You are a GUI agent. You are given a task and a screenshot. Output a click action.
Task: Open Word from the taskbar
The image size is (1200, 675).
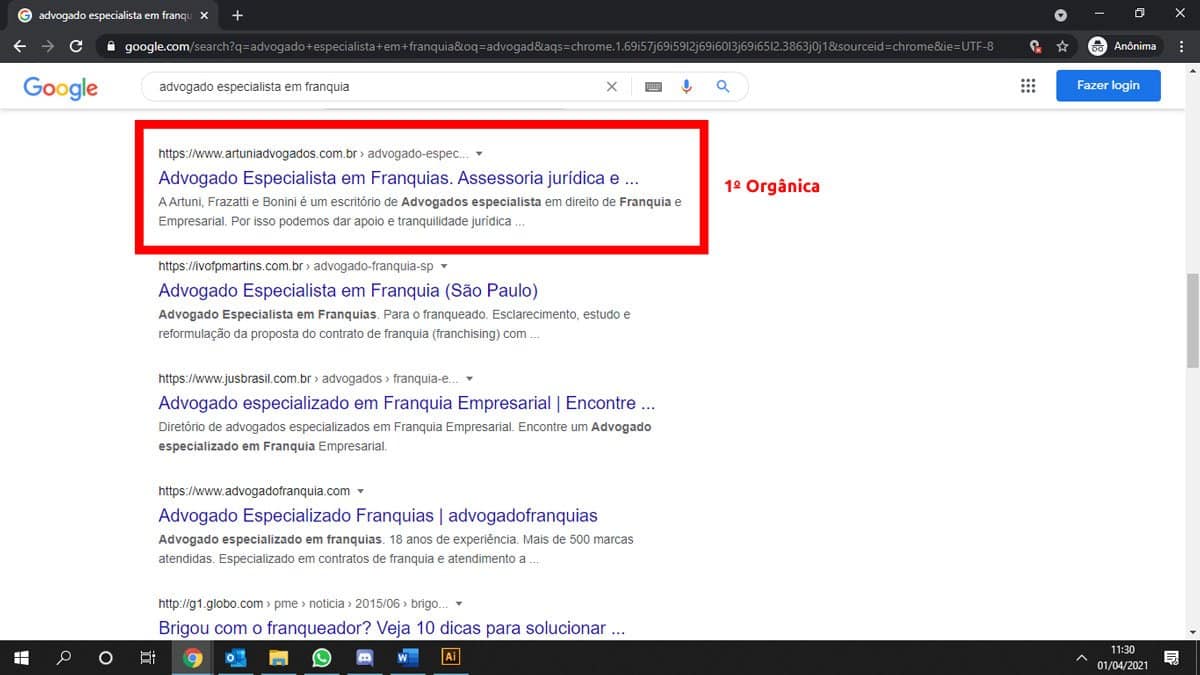point(407,658)
